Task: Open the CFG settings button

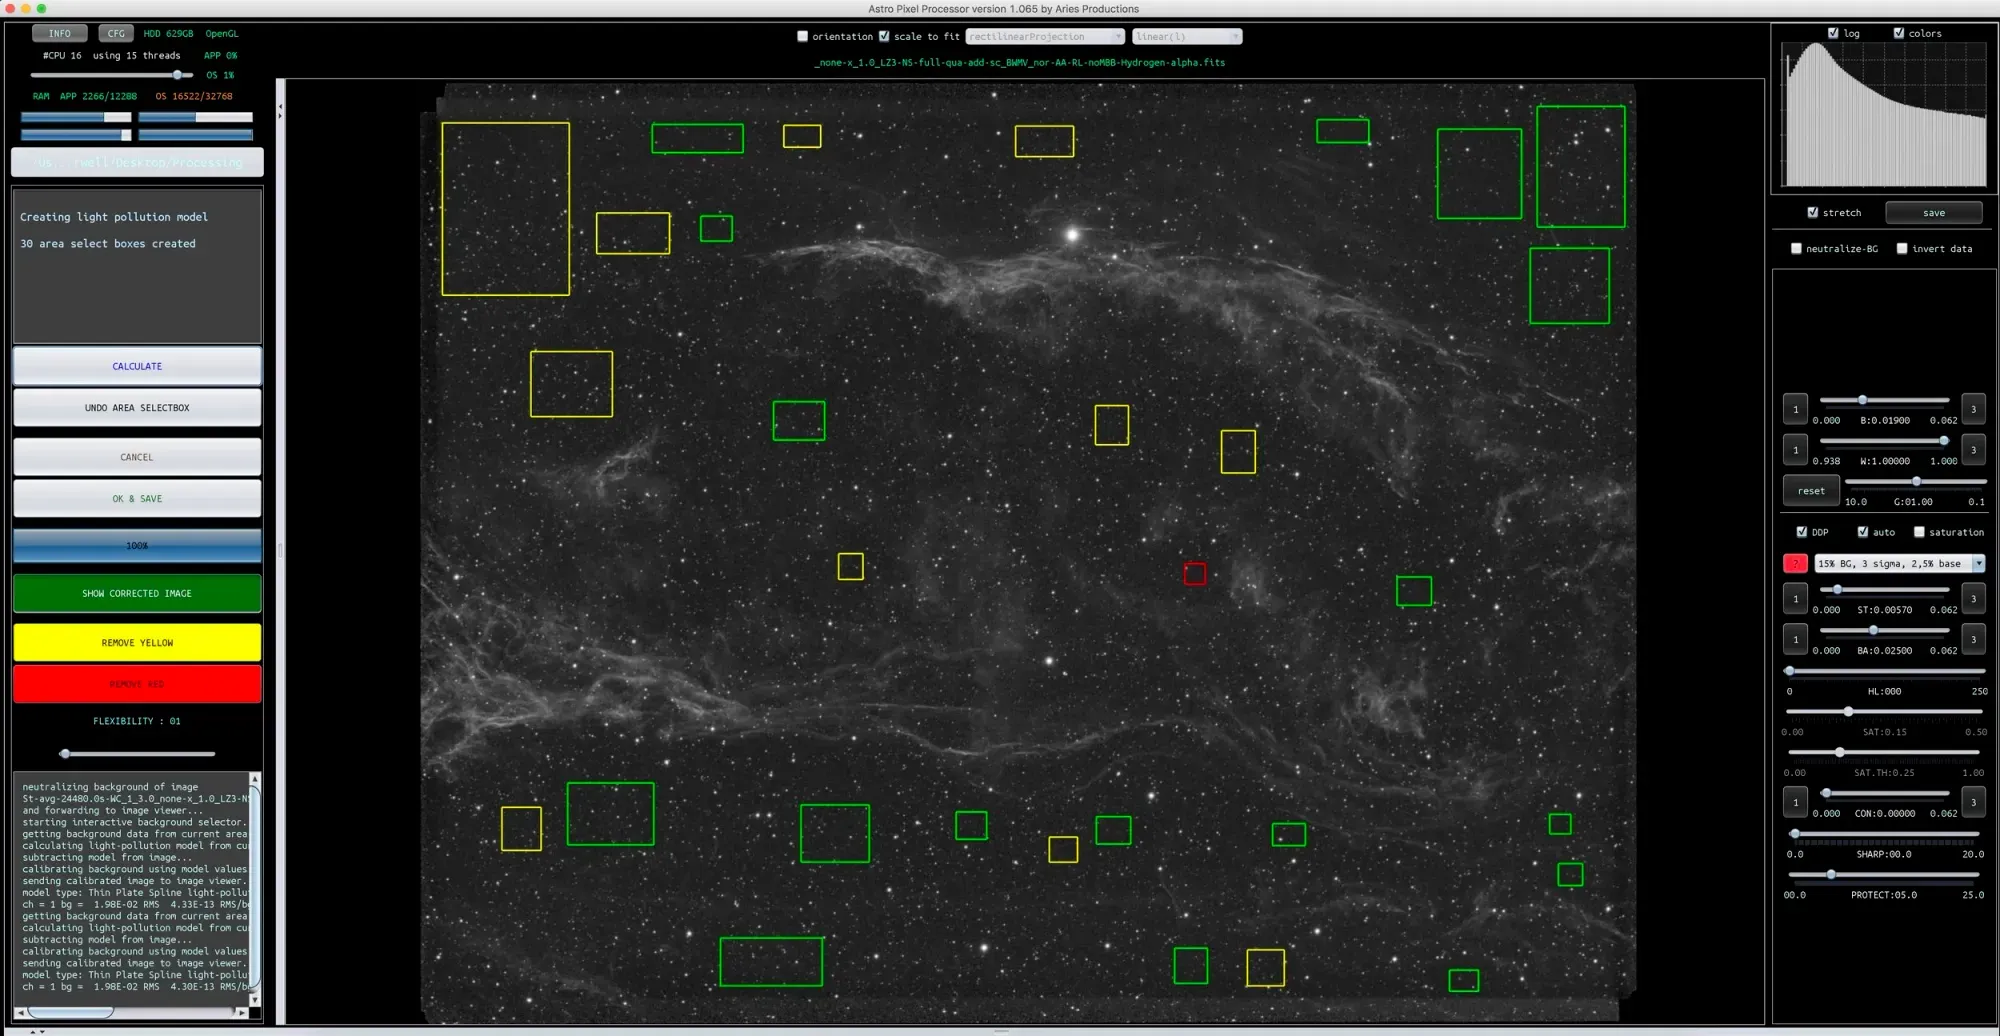Action: coord(116,34)
